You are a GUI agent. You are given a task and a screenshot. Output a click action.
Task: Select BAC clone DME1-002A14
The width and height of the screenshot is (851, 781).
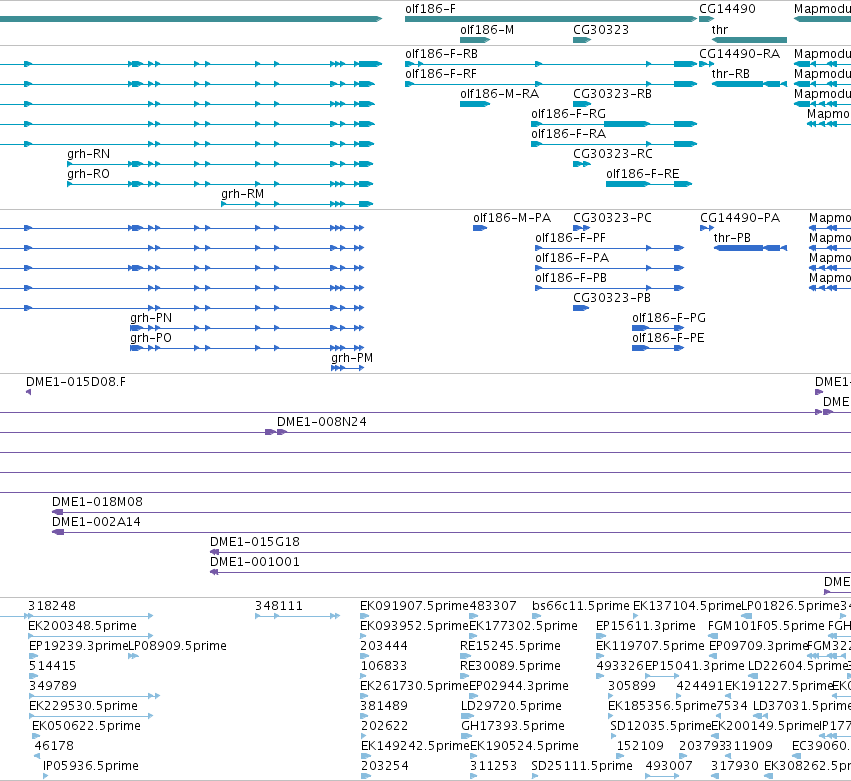(451, 532)
